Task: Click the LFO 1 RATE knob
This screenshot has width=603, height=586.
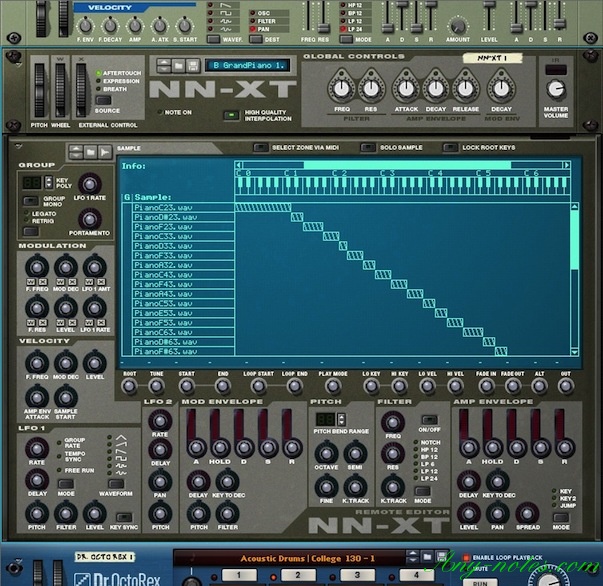Action: 37,448
